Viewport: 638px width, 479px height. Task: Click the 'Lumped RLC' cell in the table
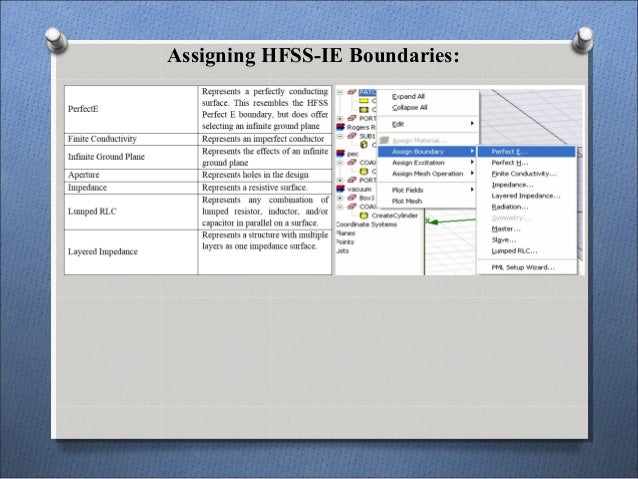coord(131,212)
